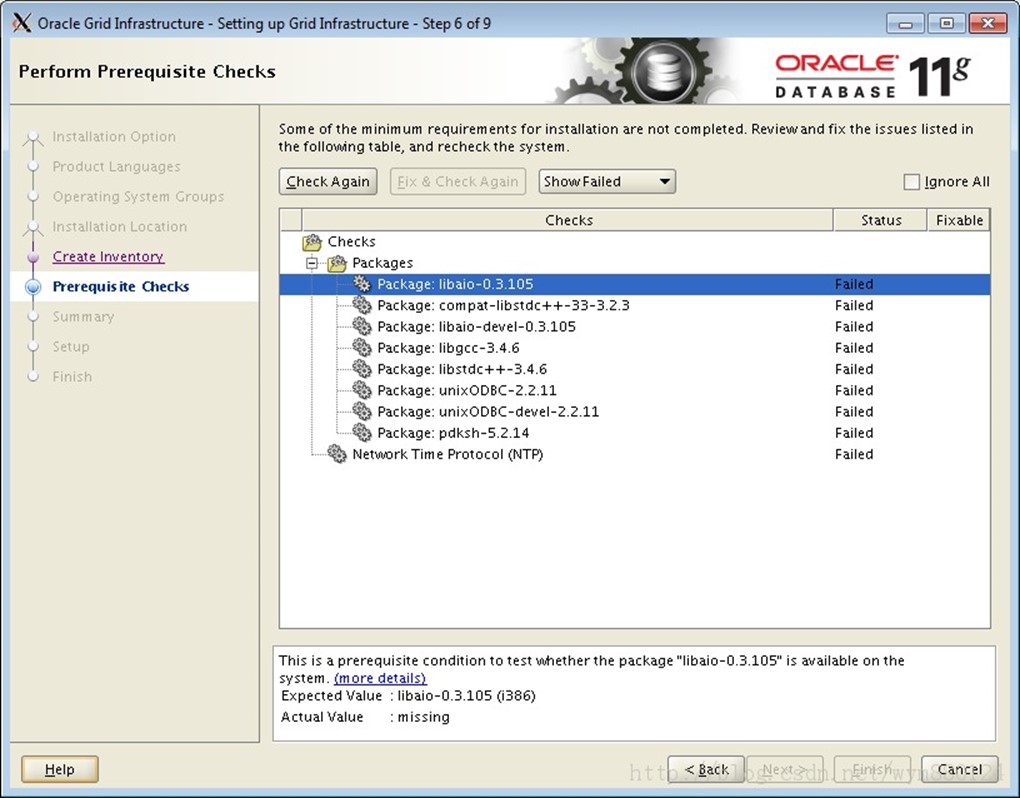Click gear icon for unixODBC-devel-2.2.11
This screenshot has width=1020, height=798.
point(362,412)
